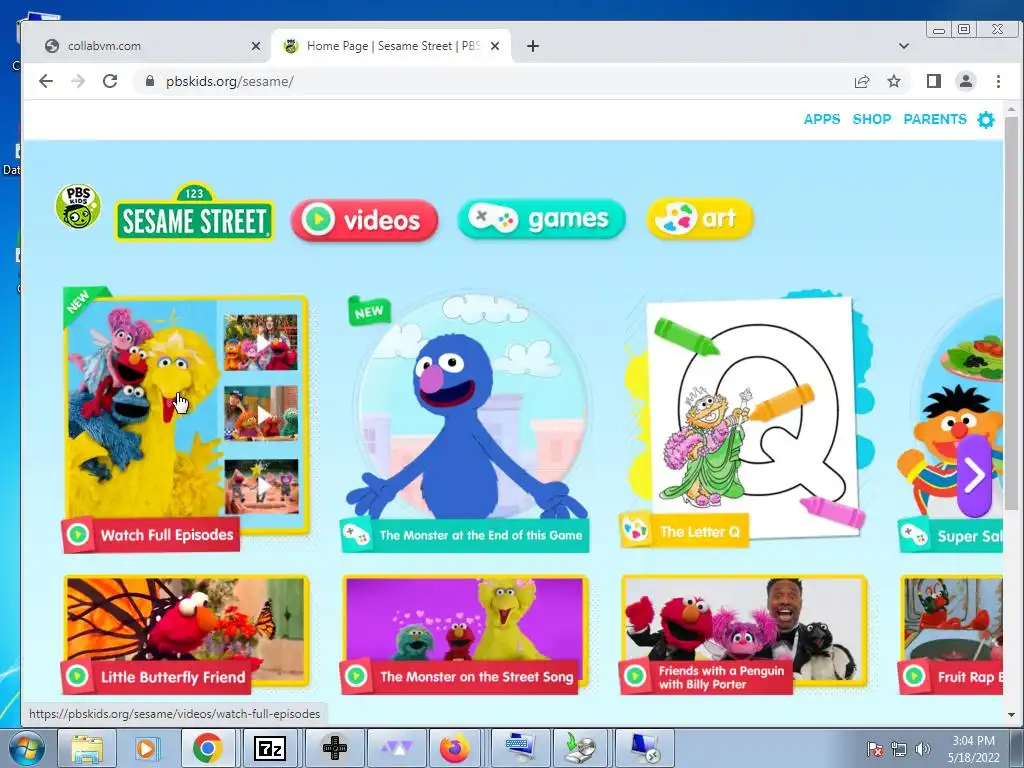Close the Sesame Street tab

pos(495,46)
